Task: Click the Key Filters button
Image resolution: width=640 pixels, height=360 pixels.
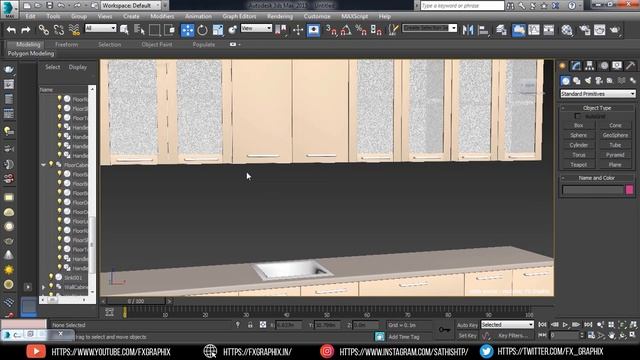Action: pos(513,336)
